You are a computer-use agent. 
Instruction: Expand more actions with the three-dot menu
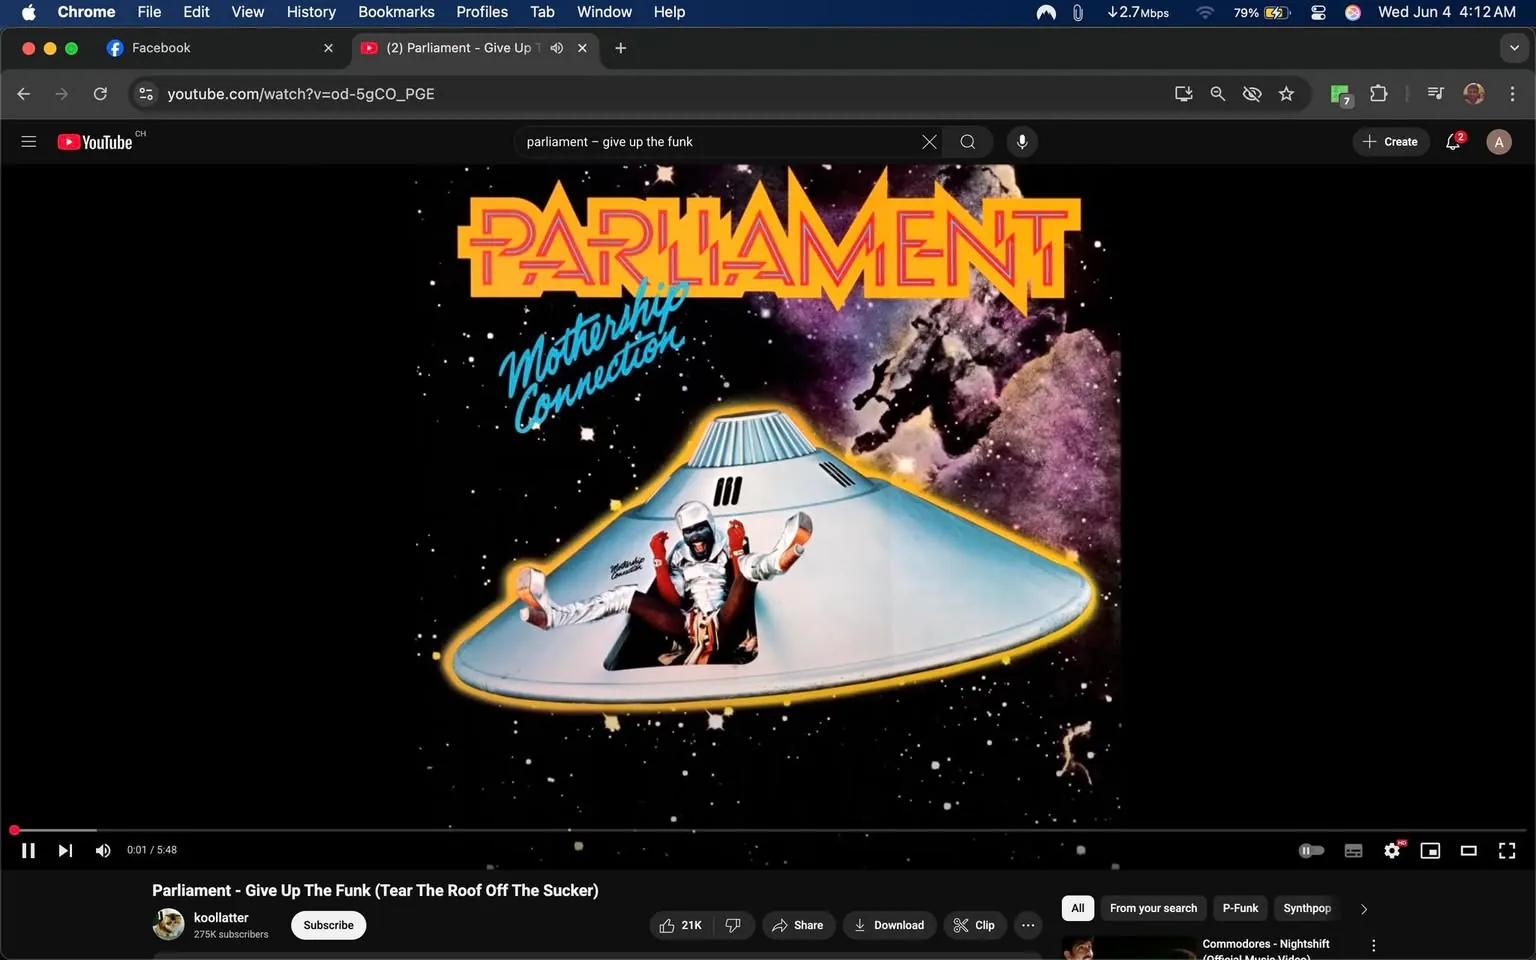tap(1027, 925)
